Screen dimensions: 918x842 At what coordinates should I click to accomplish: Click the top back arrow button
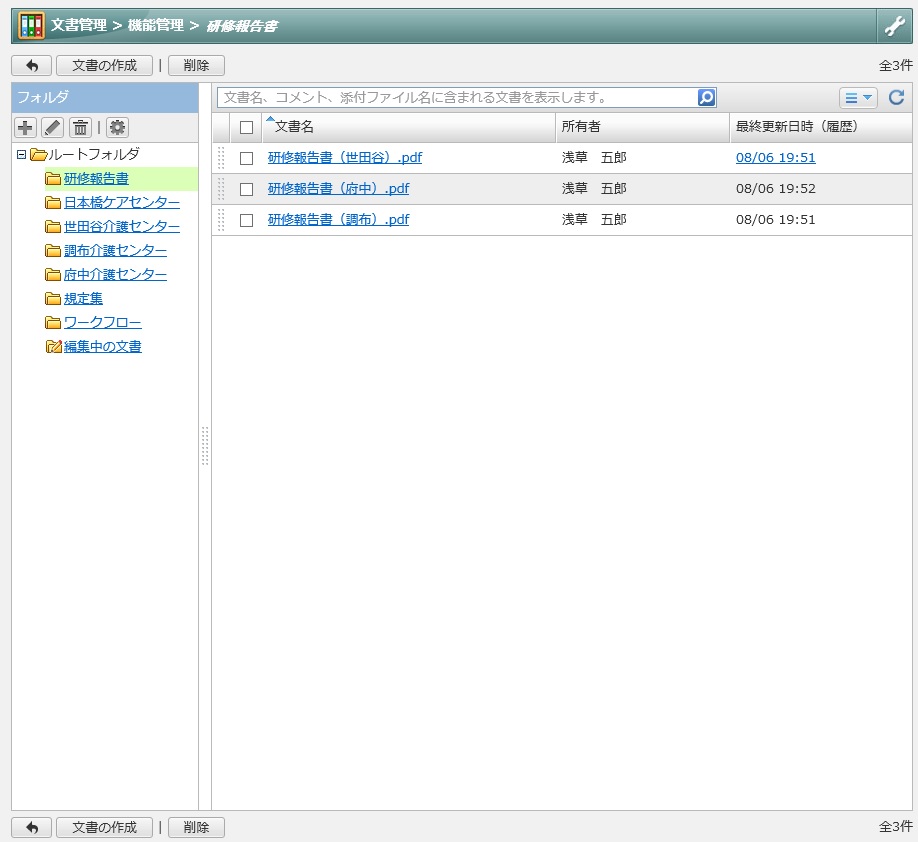pyautogui.click(x=32, y=66)
